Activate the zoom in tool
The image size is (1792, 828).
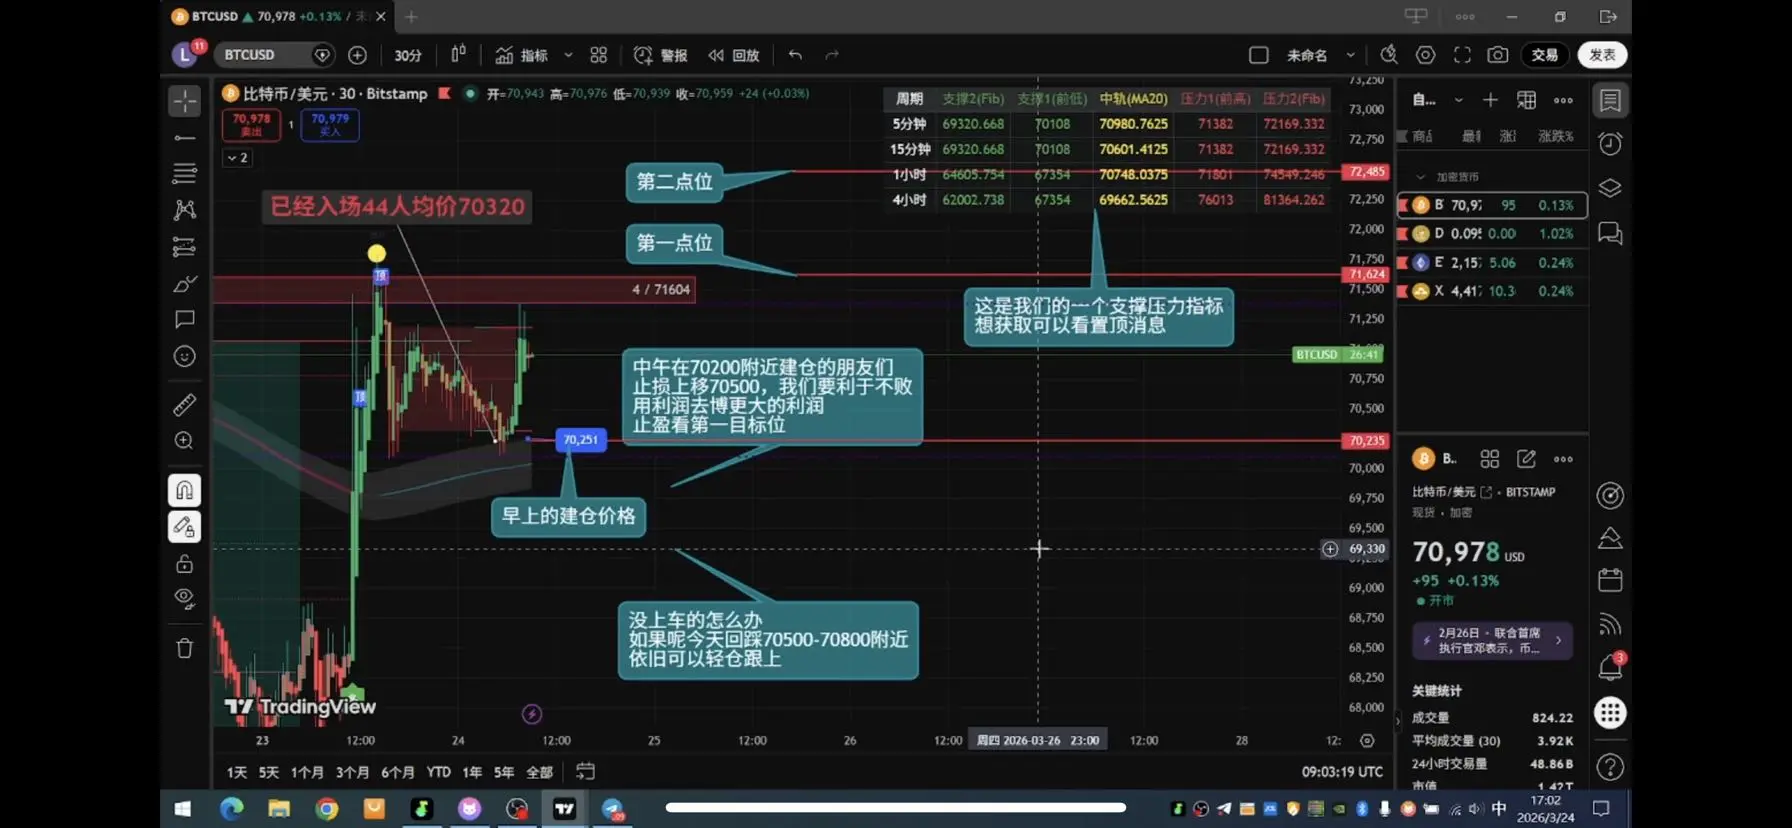185,441
